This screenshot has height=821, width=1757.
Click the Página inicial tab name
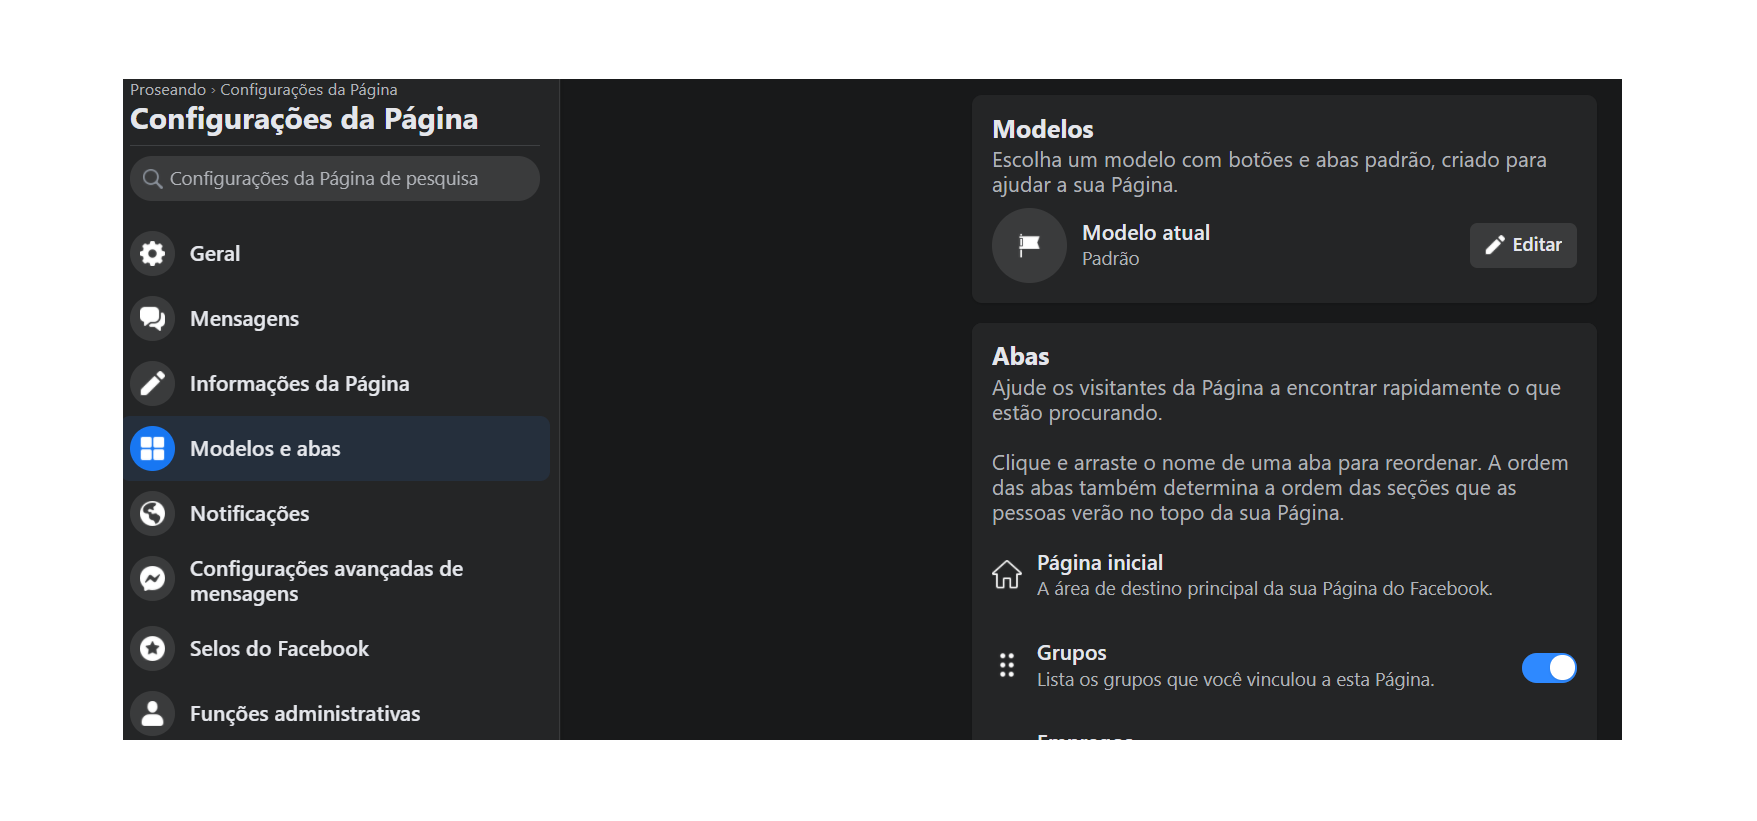(x=1100, y=563)
